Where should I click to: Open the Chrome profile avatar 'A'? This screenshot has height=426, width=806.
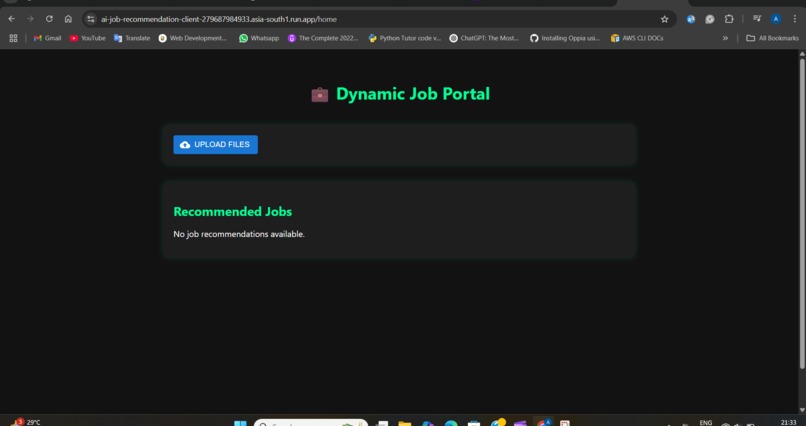(776, 19)
